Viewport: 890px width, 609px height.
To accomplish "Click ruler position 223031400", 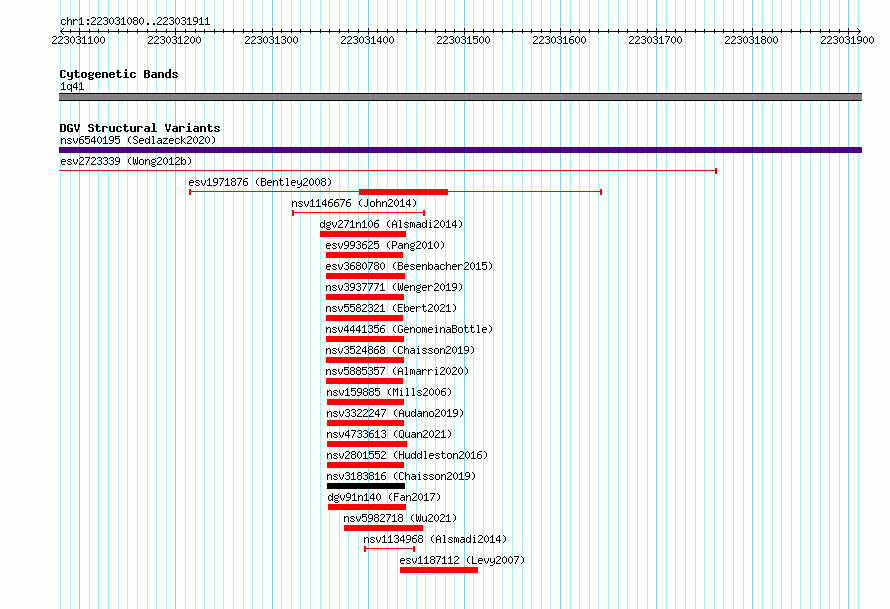I will [367, 40].
